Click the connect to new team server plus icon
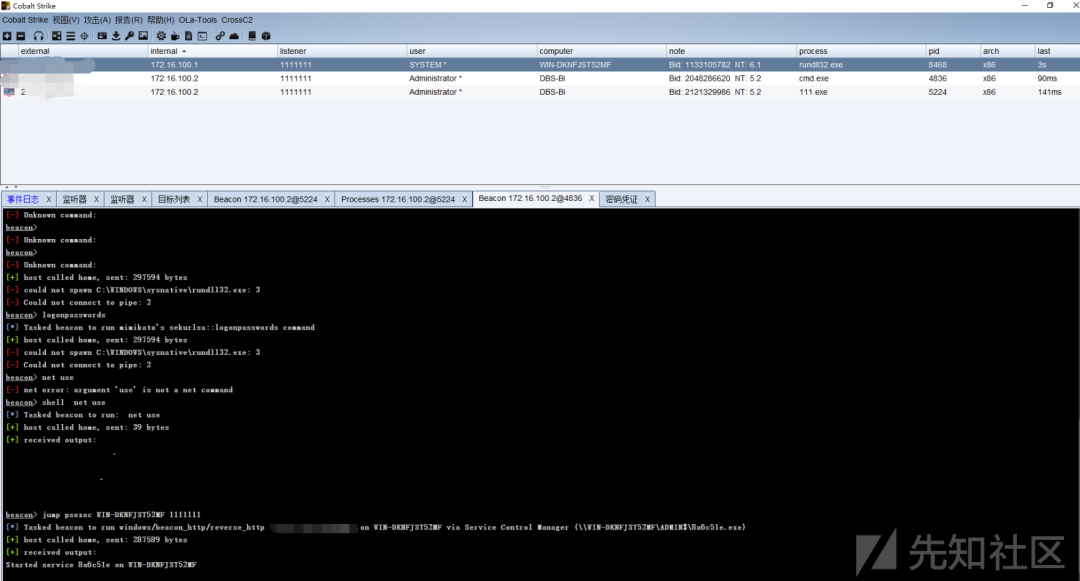 pyautogui.click(x=7, y=36)
